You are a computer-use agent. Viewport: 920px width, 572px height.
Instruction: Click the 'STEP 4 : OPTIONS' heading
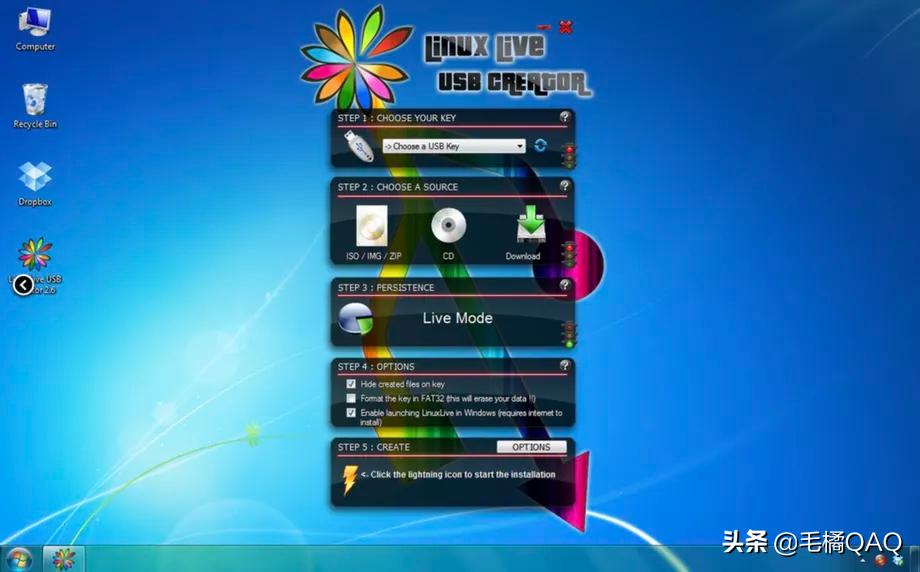tap(376, 367)
